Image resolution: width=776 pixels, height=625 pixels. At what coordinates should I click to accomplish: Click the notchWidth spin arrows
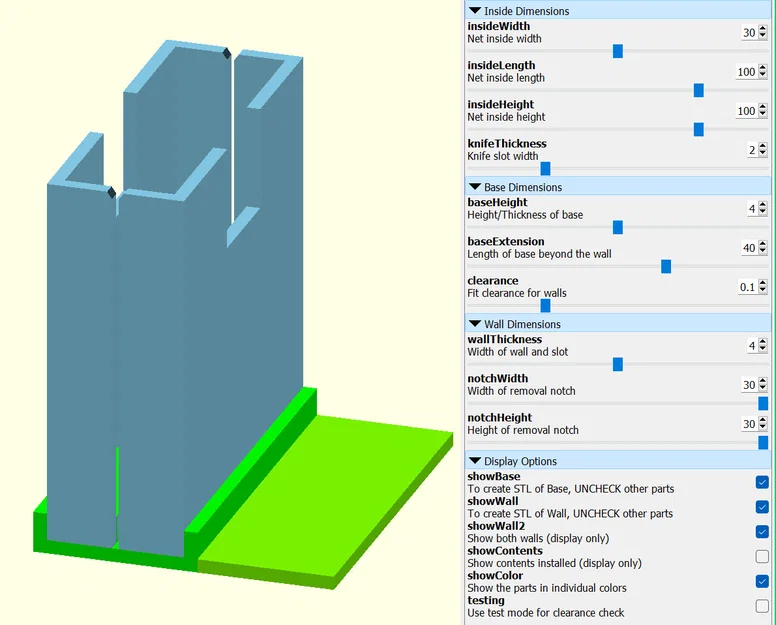click(x=763, y=385)
